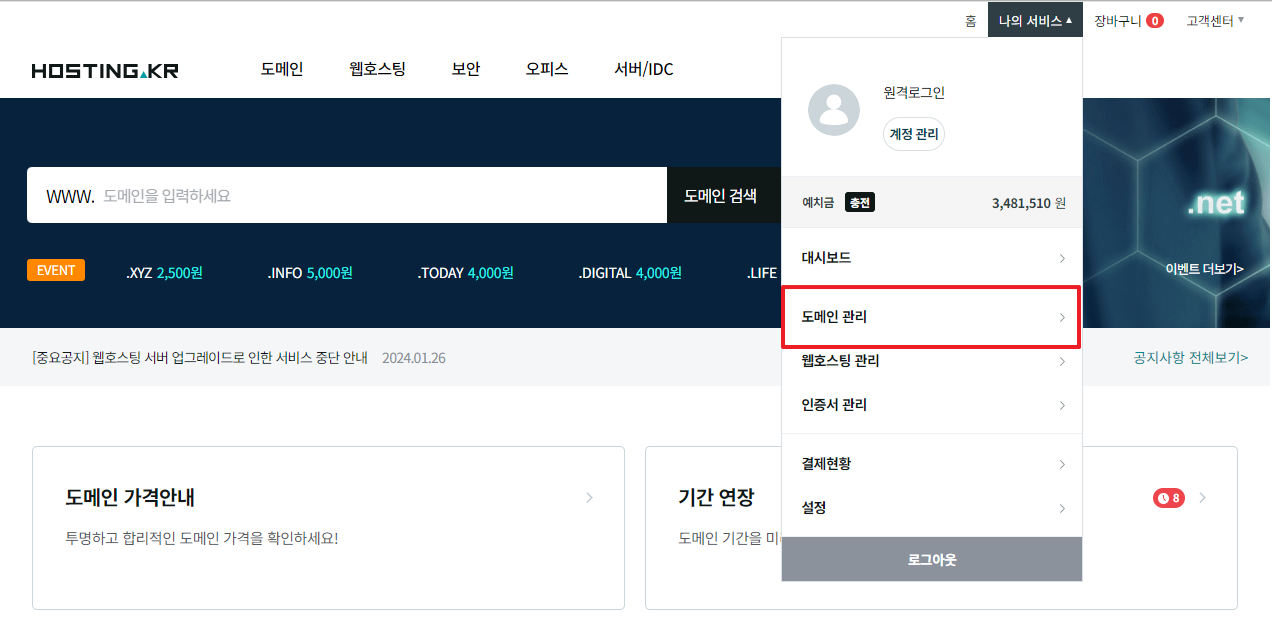Click the arrow next to 기간 연장 badge
Screen dimensions: 1272x626
point(1202,498)
